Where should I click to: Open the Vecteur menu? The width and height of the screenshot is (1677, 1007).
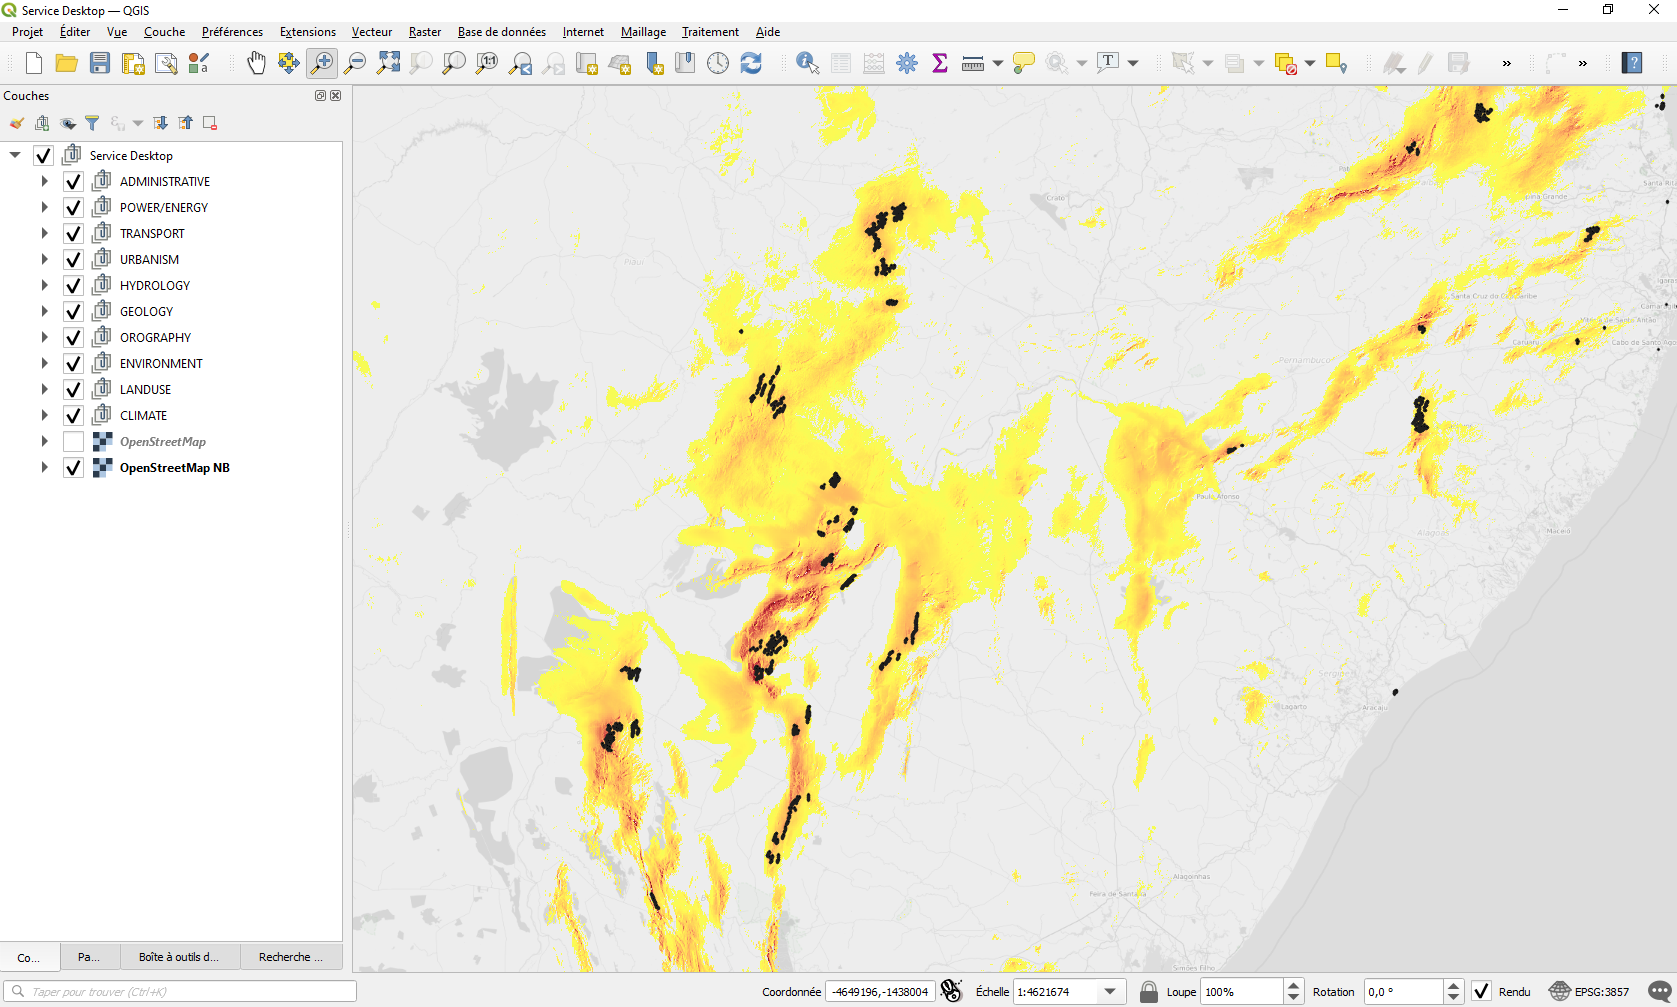point(372,32)
